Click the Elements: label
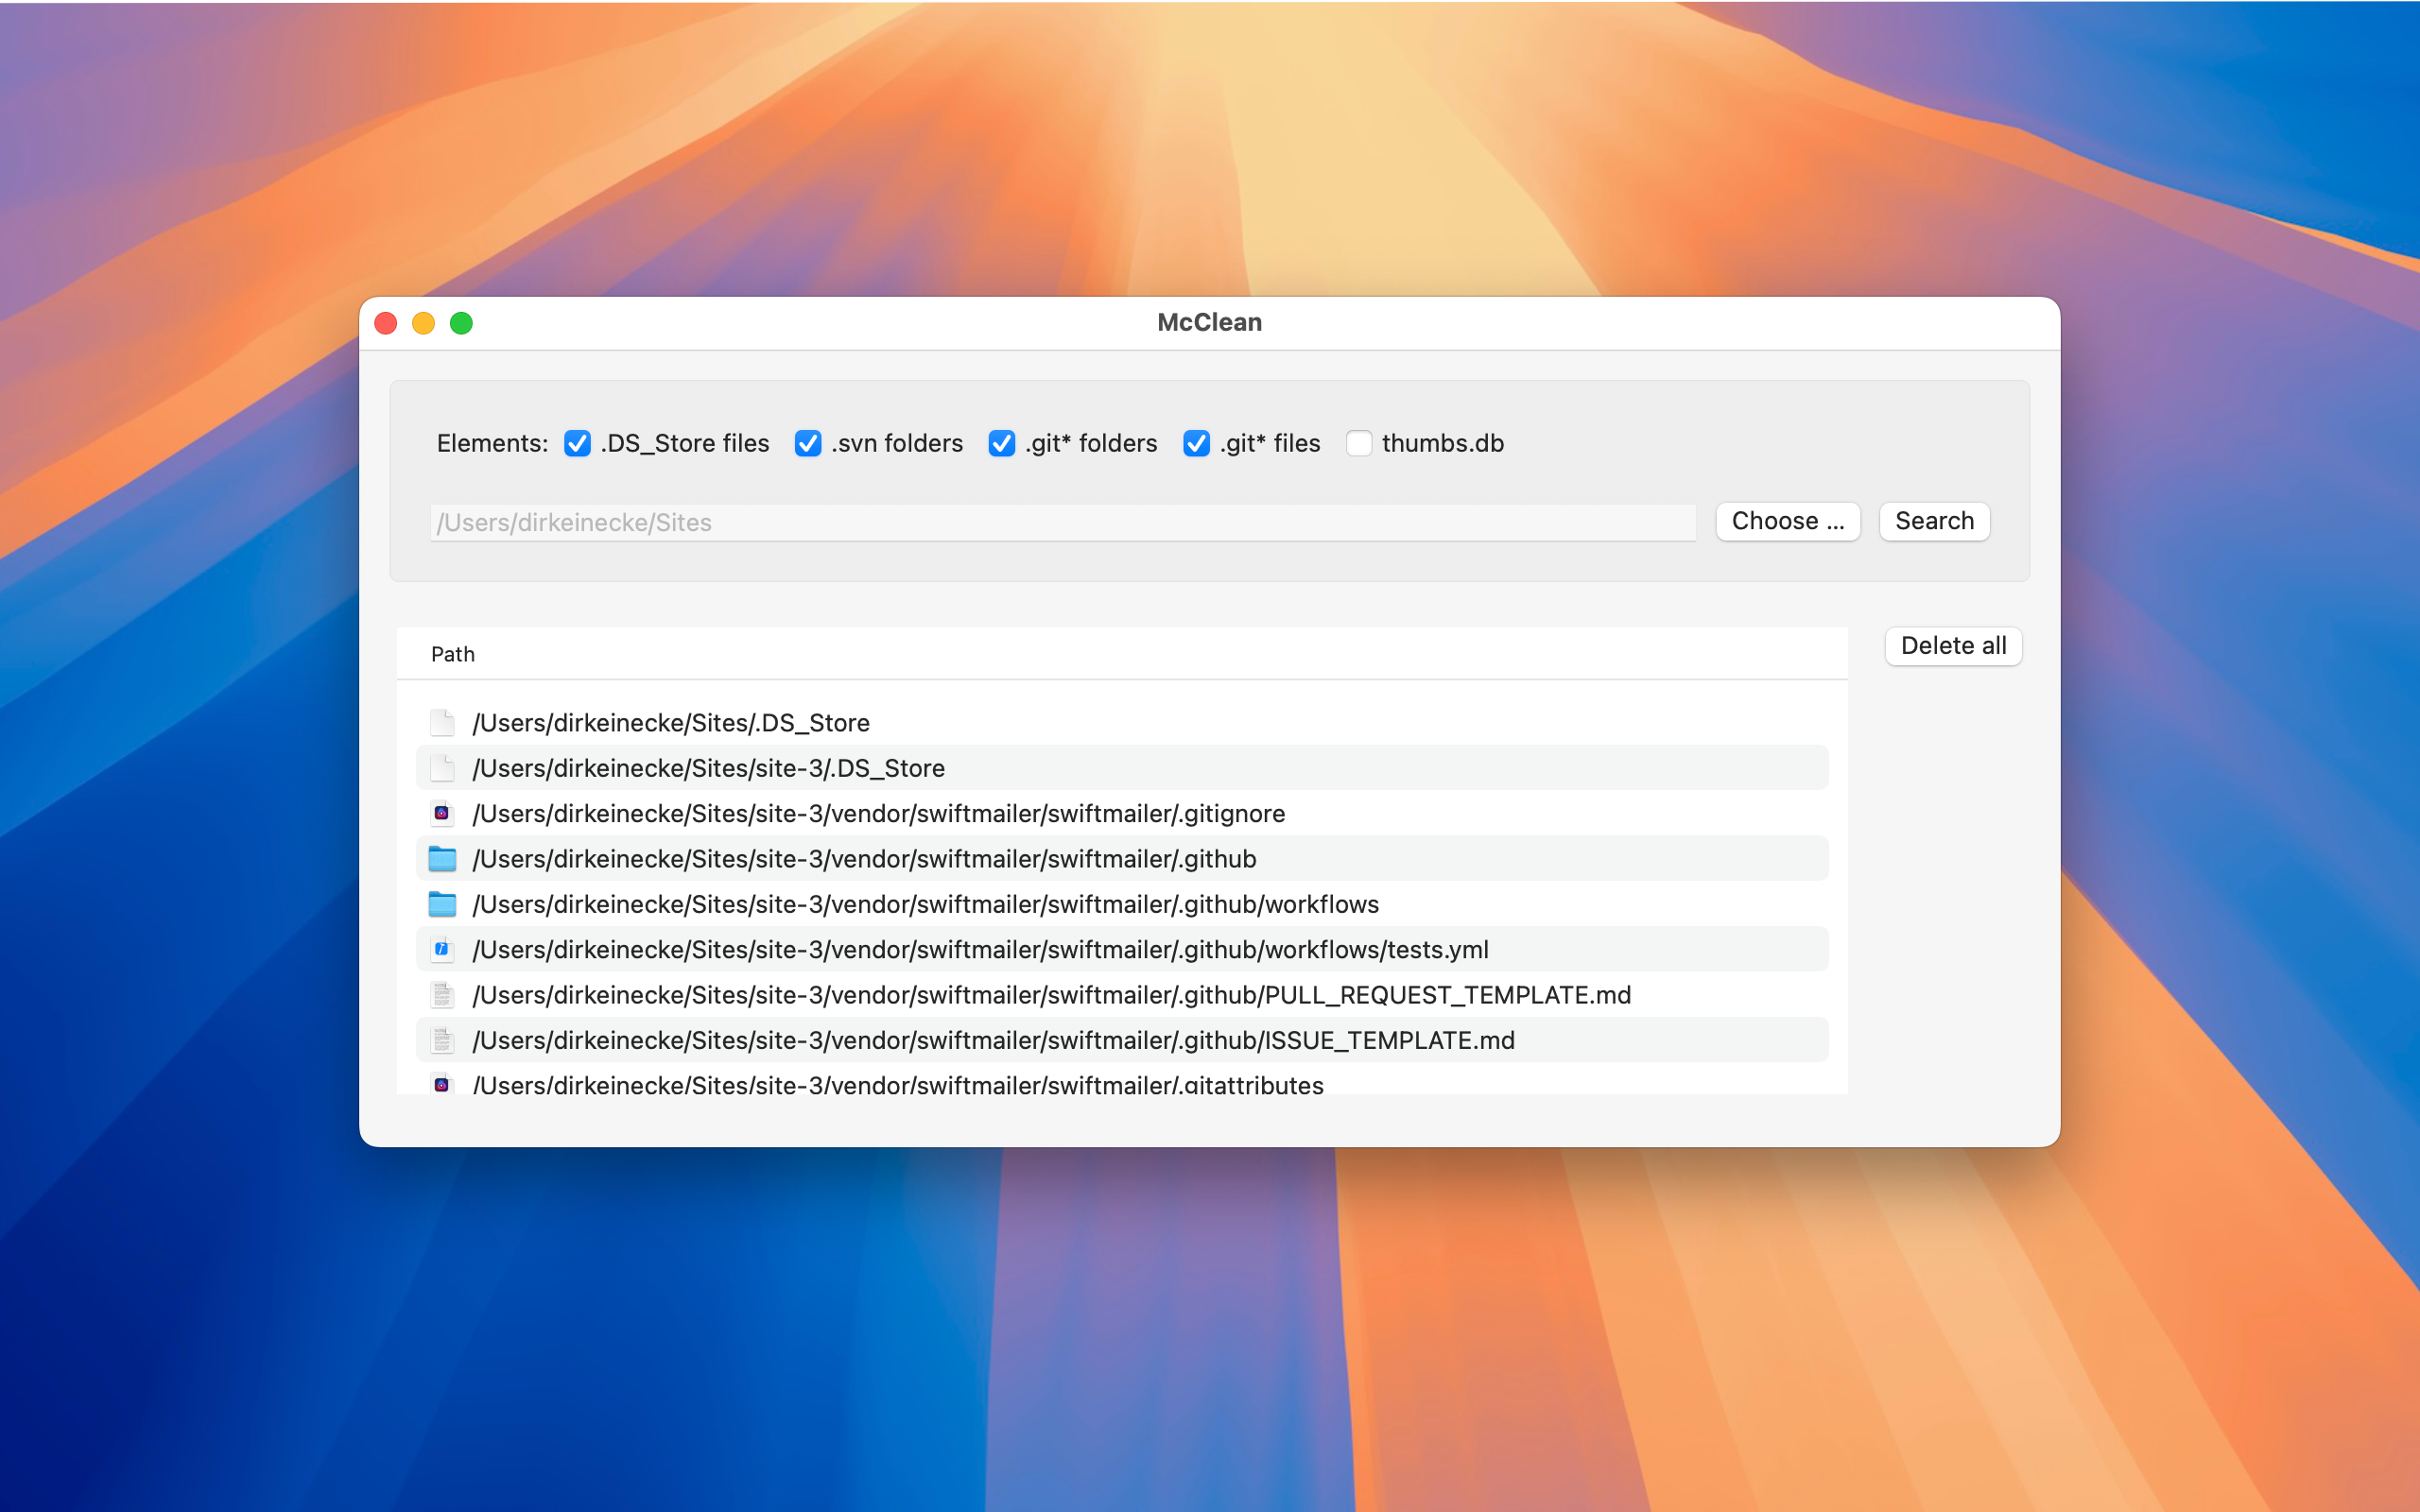 (492, 443)
